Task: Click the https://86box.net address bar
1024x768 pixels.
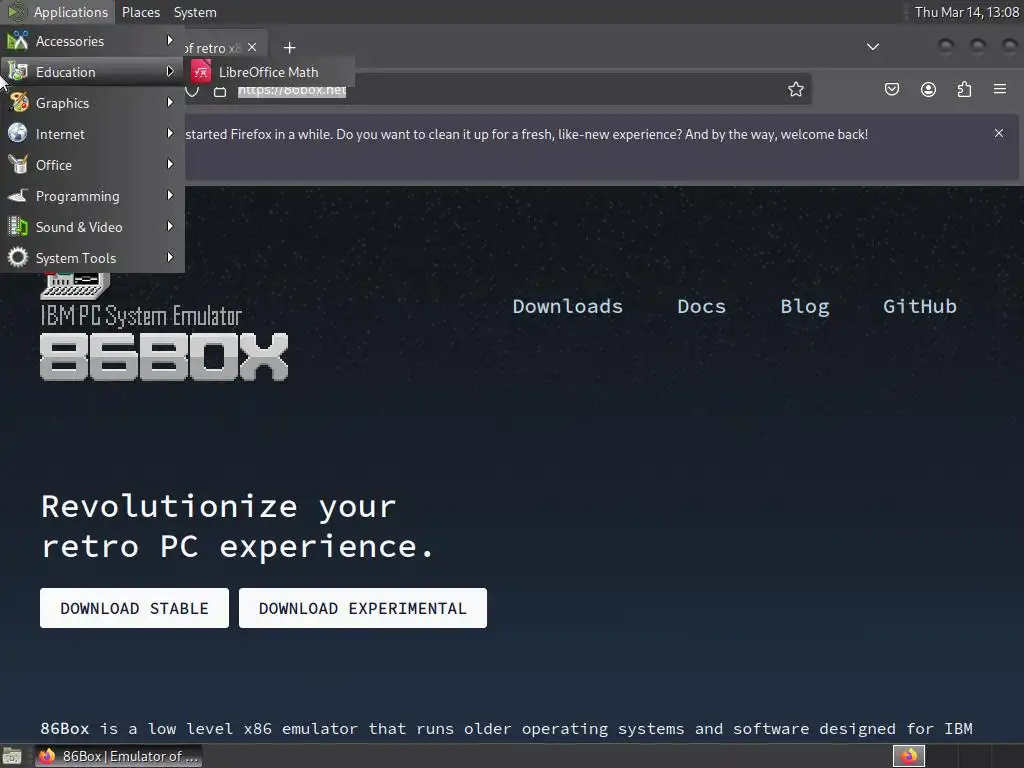Action: tap(292, 91)
